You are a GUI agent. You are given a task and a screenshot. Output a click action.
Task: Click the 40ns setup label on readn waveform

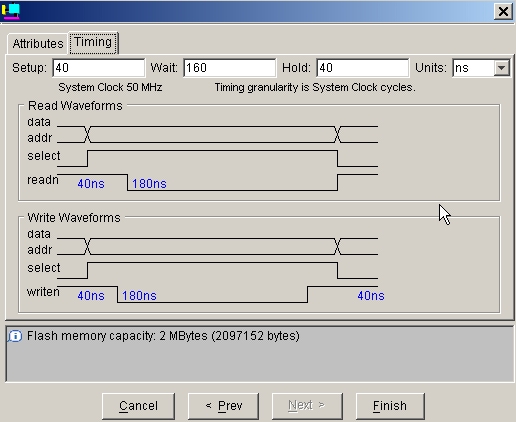tap(91, 184)
